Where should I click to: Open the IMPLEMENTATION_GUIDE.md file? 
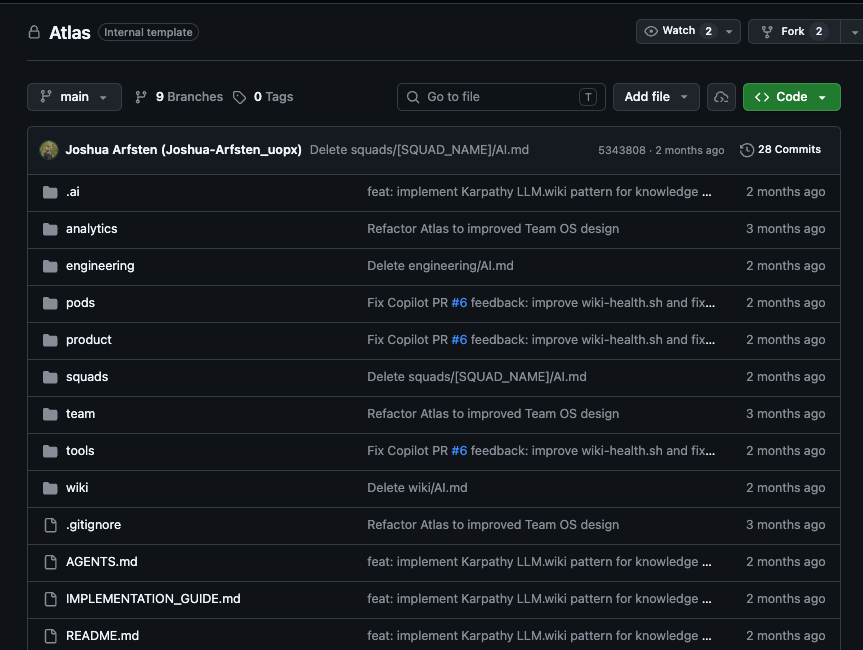point(153,599)
